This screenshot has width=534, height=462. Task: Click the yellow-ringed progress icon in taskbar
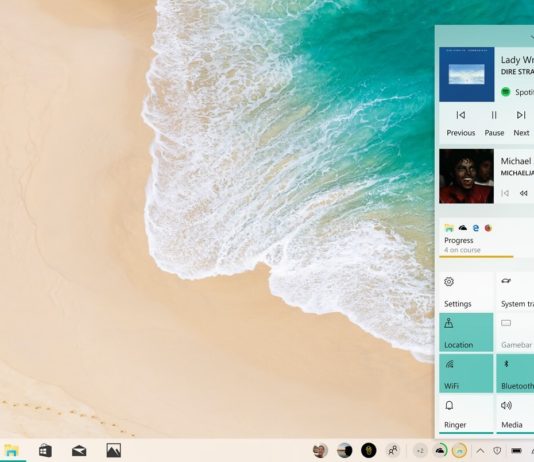click(x=459, y=450)
